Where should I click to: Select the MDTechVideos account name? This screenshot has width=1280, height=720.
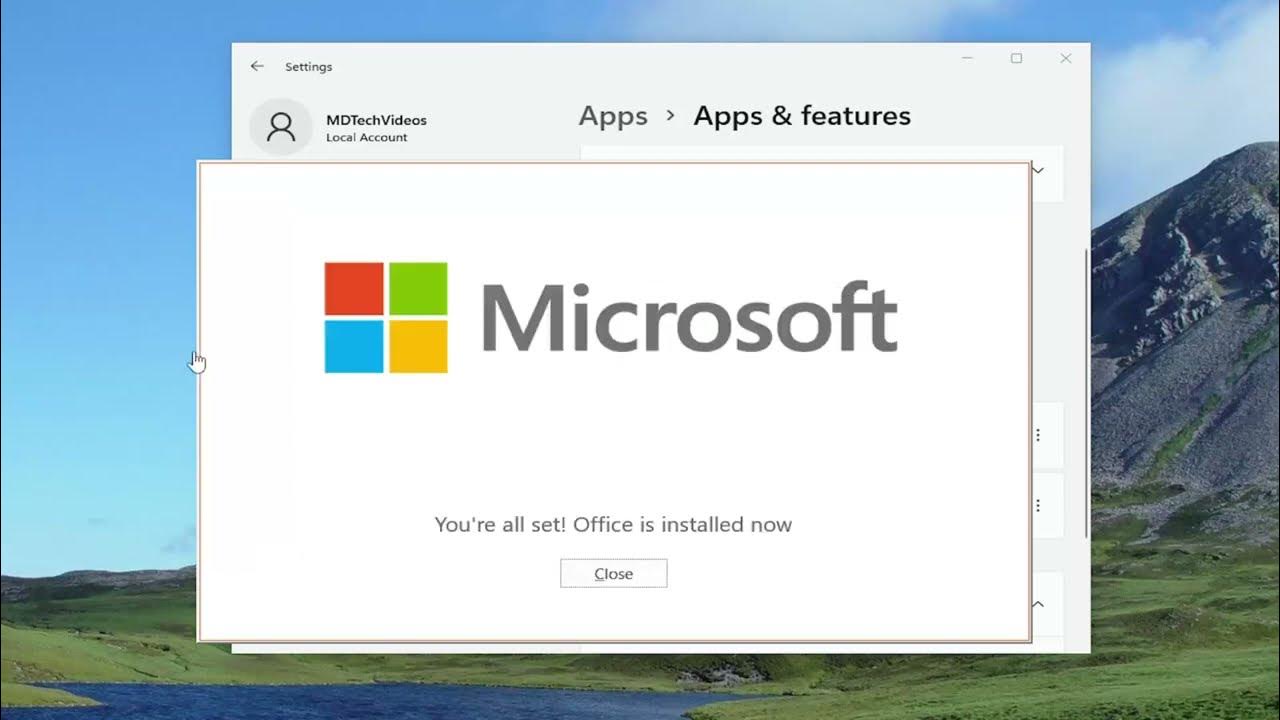[x=376, y=120]
